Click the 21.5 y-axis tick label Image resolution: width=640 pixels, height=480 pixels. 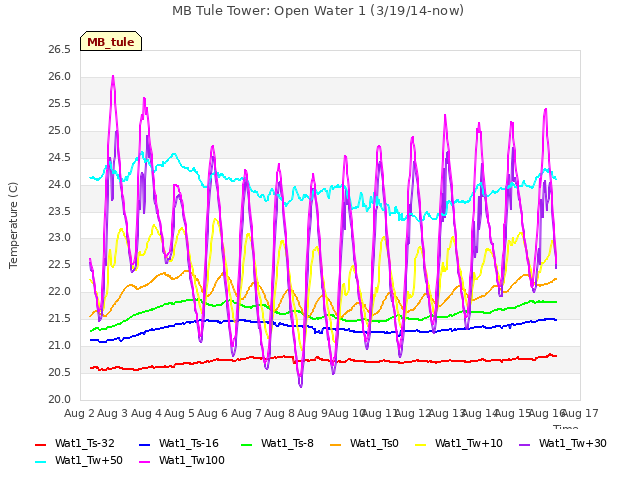pos(60,319)
